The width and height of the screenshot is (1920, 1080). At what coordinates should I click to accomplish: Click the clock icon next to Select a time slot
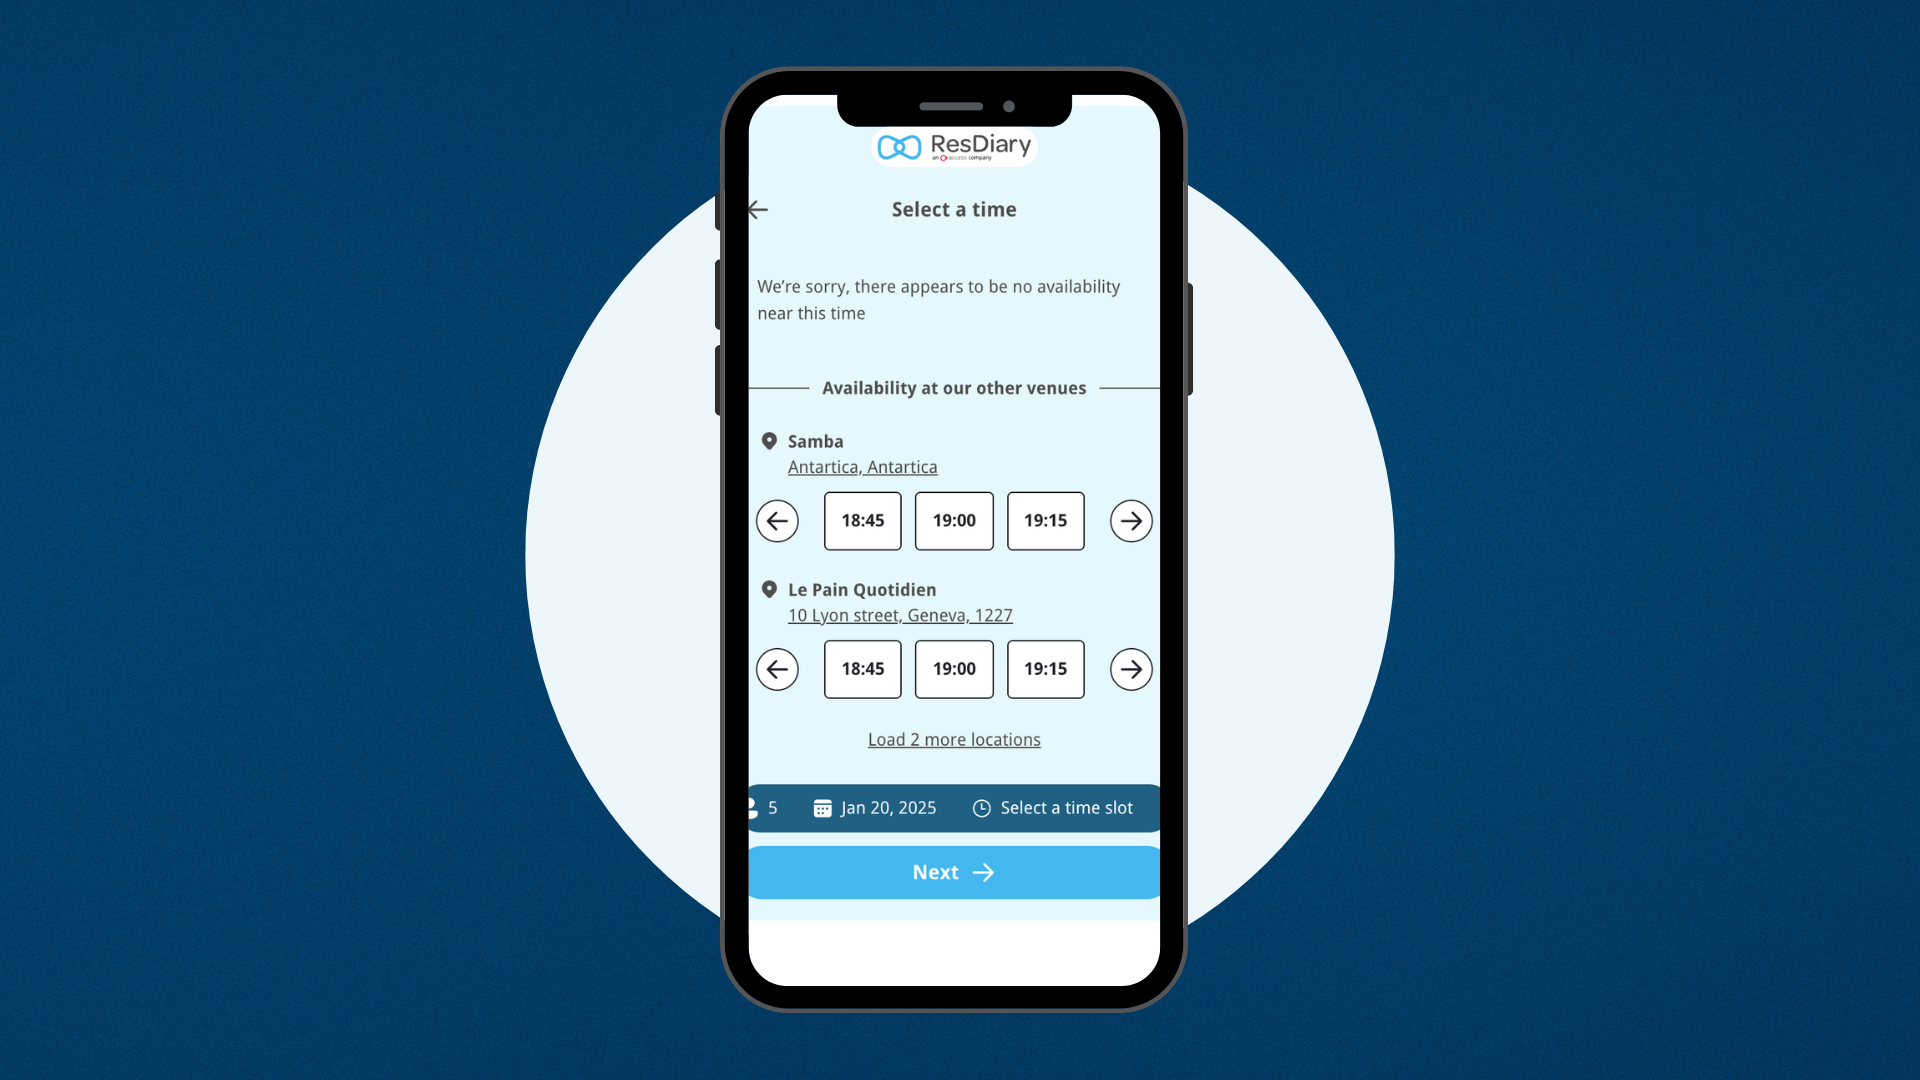[981, 807]
